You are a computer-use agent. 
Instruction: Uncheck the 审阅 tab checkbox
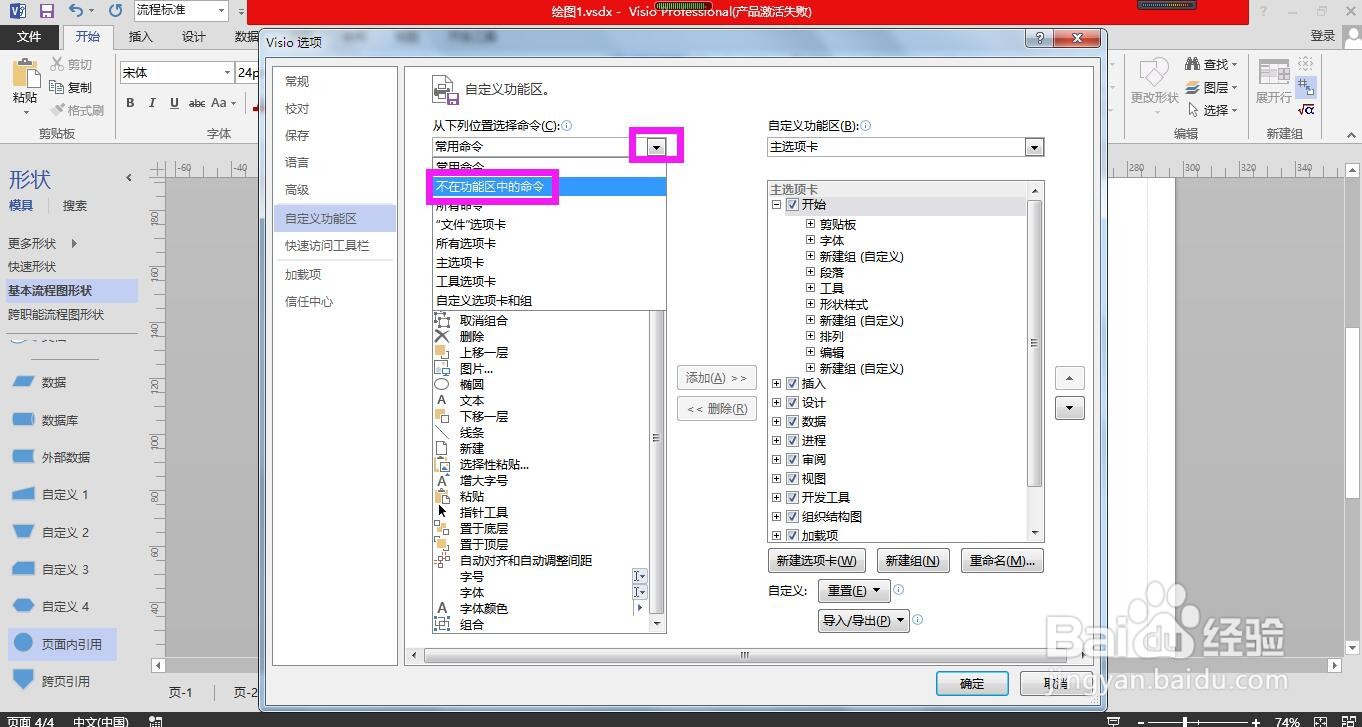coord(792,459)
